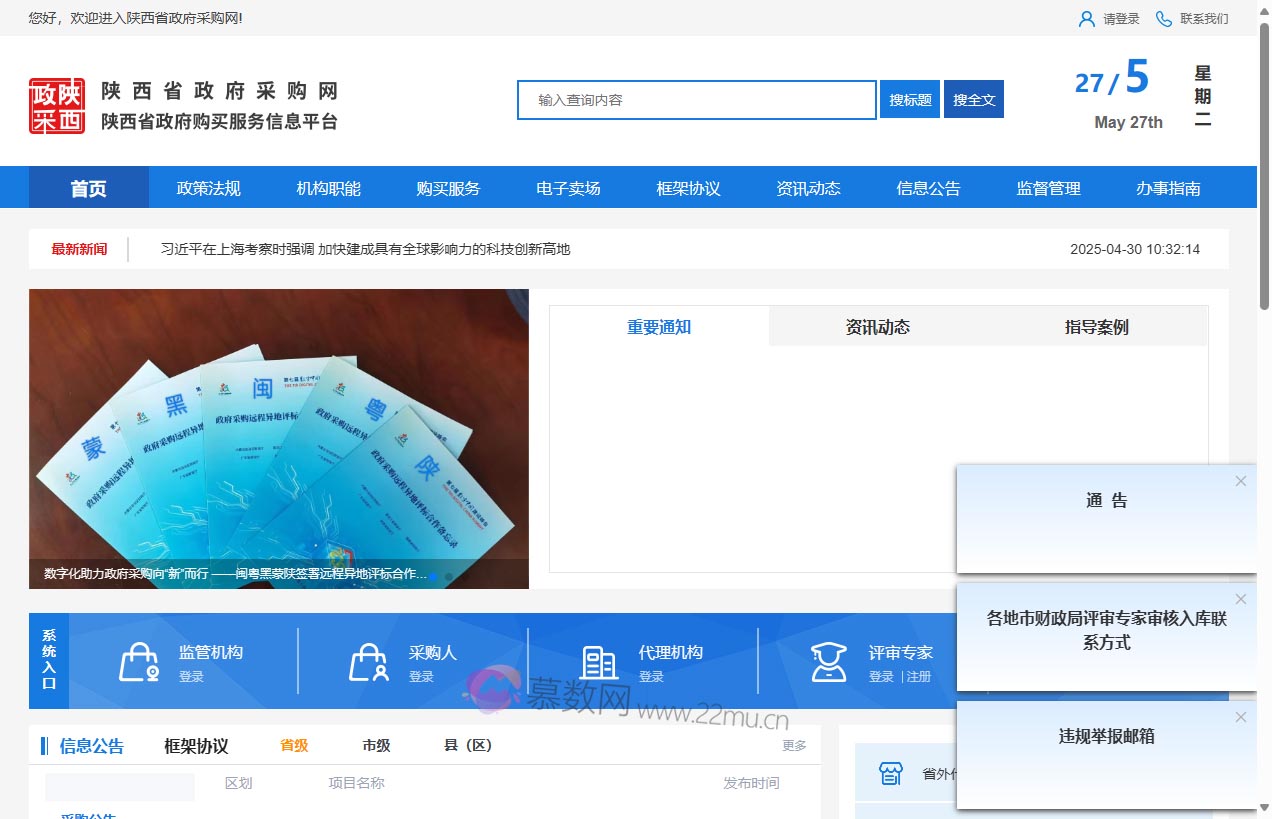Screen dimensions: 1272x819
Task: Select 监督管理 in the navigation bar
Action: click(x=1047, y=187)
